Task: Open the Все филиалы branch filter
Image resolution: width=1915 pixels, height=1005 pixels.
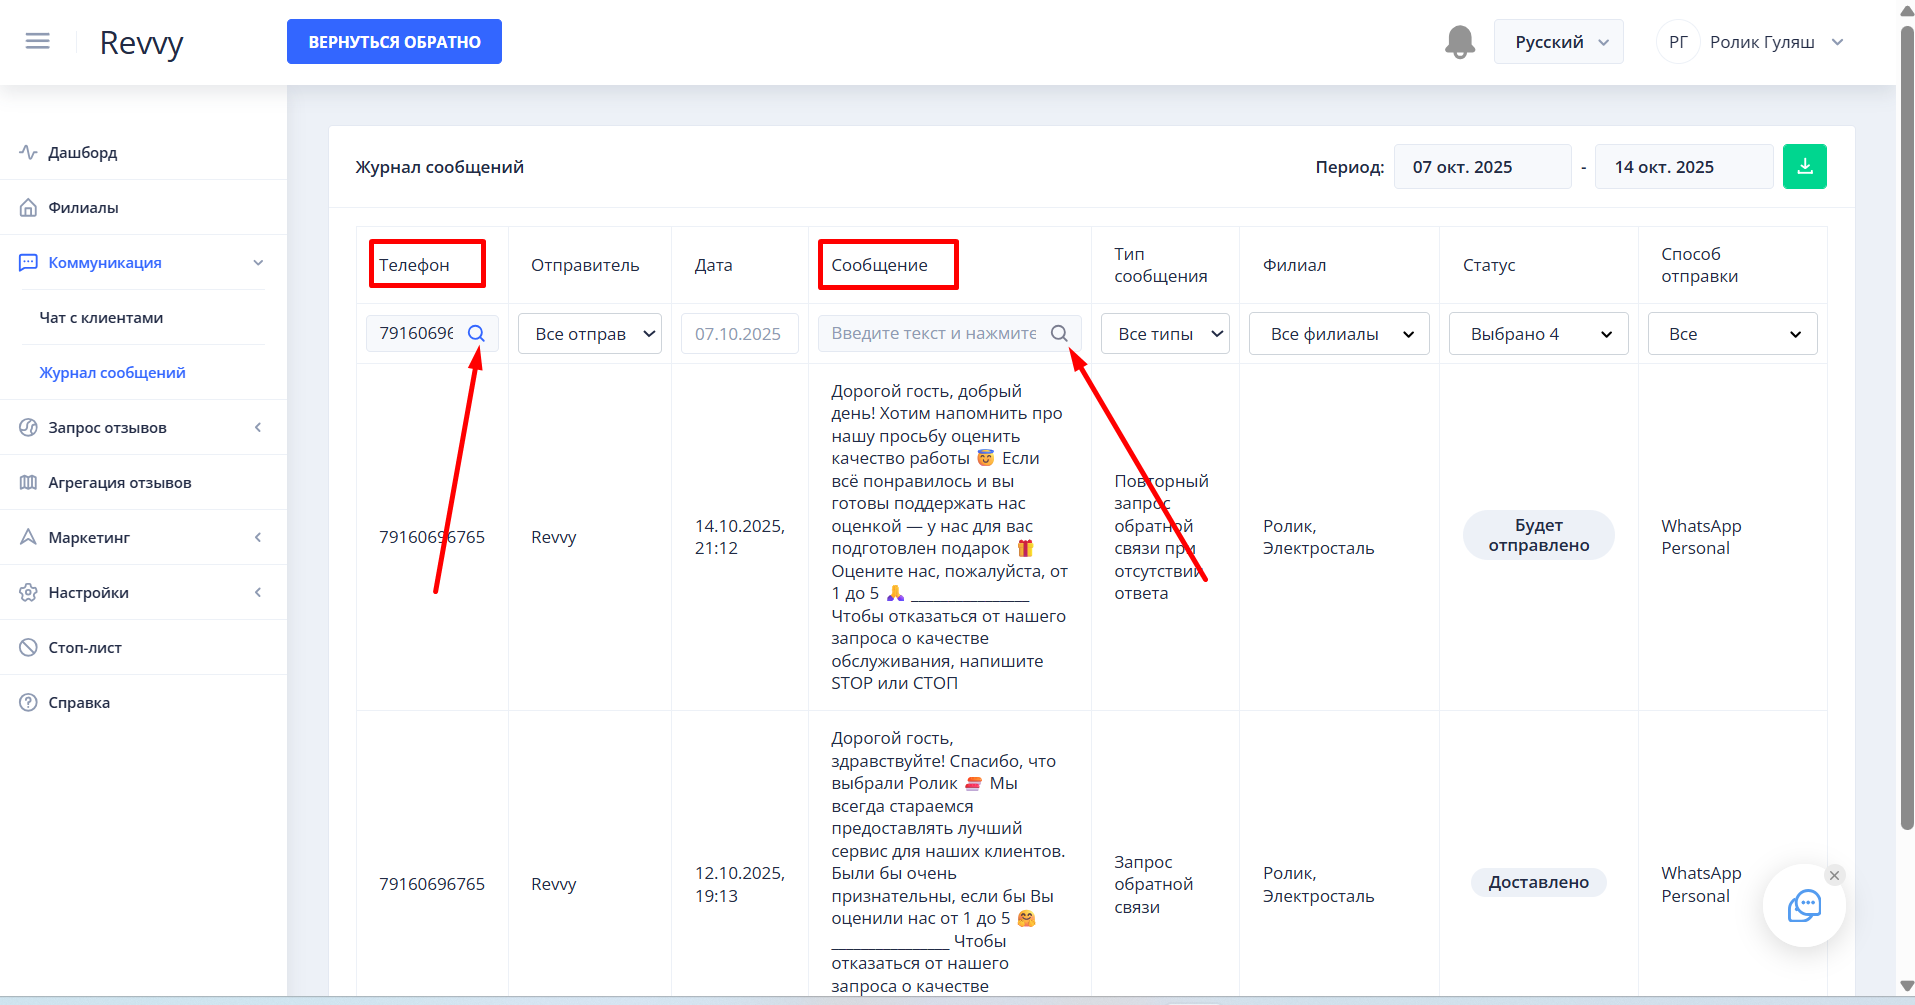Action: tap(1339, 334)
